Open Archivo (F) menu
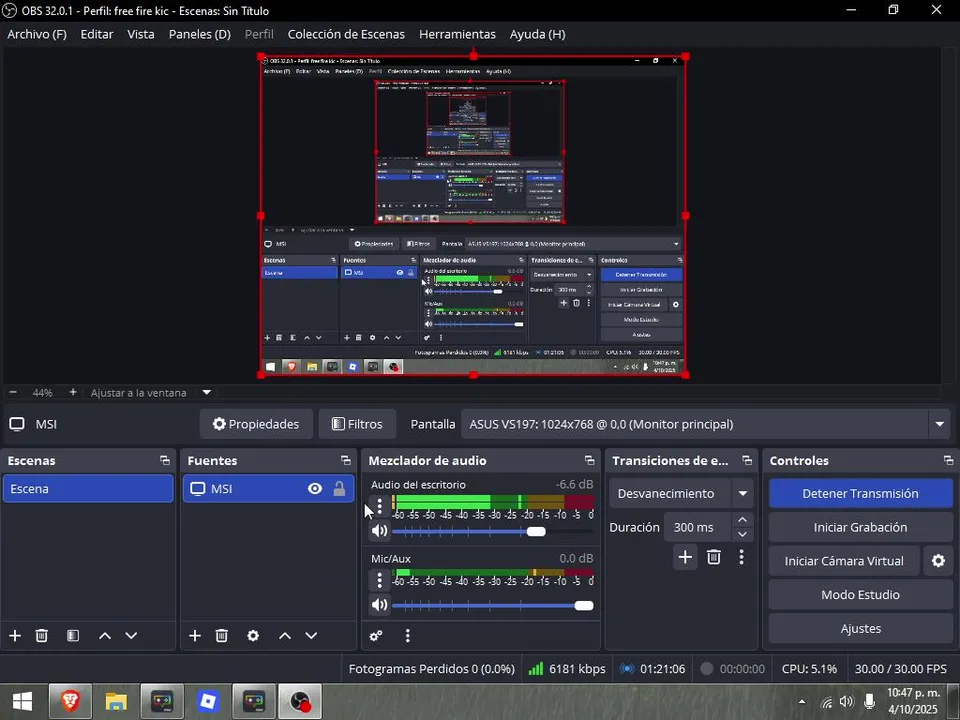 [37, 34]
